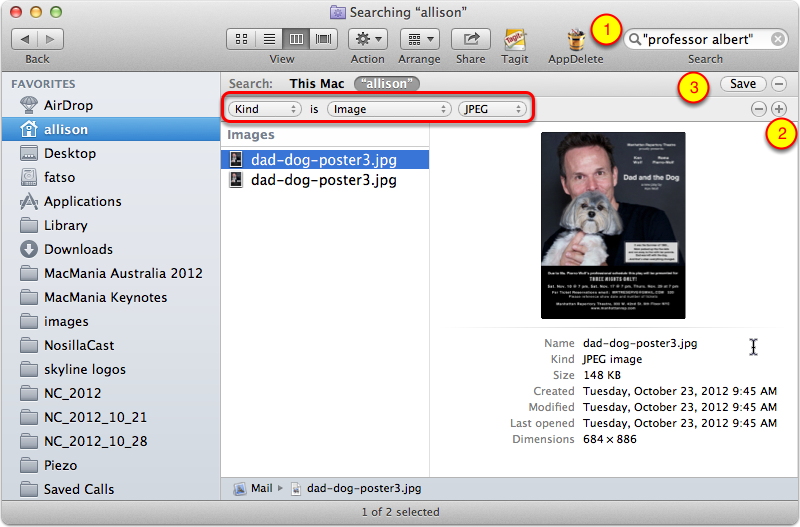
Task: Open the Share toolbar button
Action: pyautogui.click(x=470, y=39)
